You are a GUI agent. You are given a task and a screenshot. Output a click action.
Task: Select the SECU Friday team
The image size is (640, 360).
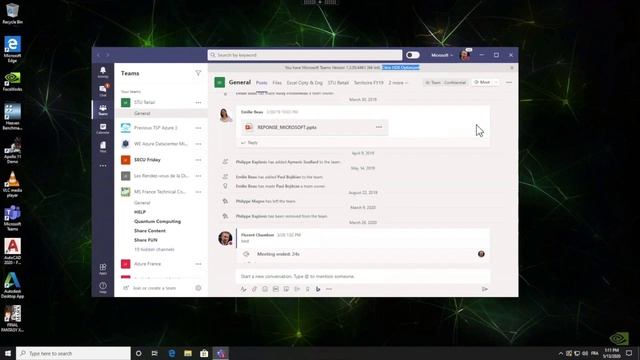(x=147, y=160)
